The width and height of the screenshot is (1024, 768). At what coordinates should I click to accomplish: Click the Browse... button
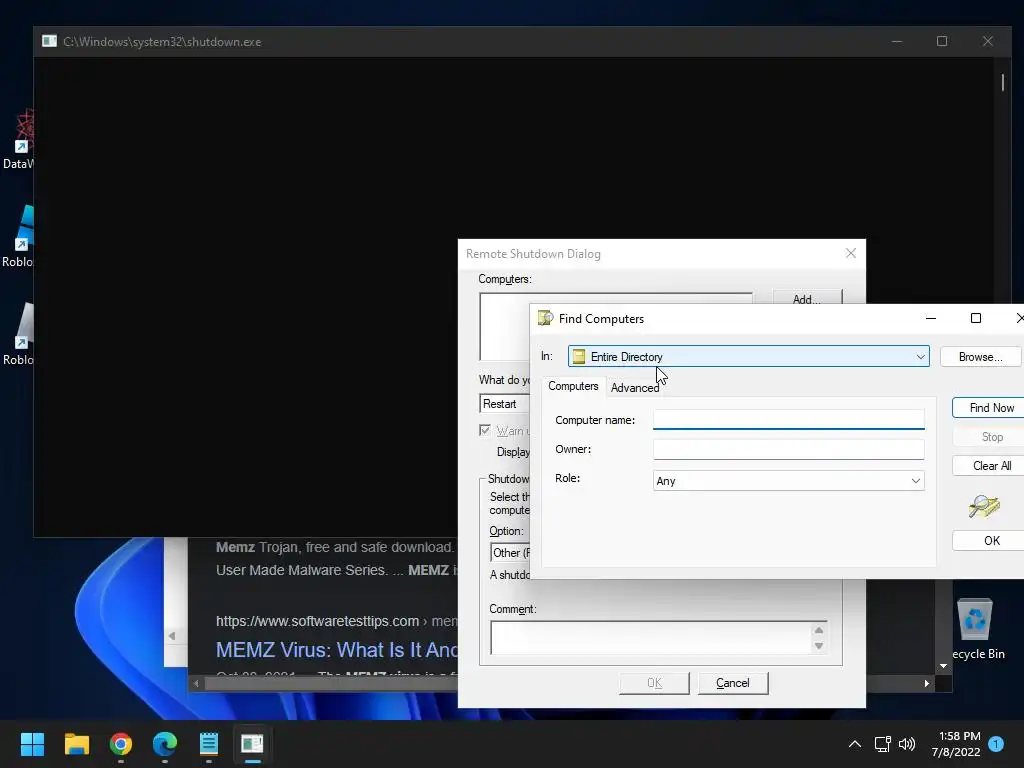980,357
